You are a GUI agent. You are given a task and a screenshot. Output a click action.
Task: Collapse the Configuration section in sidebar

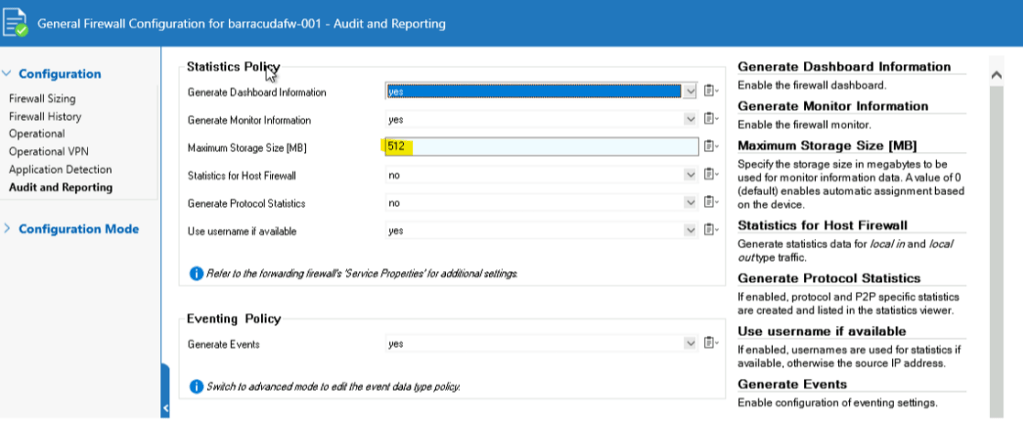pyautogui.click(x=7, y=74)
